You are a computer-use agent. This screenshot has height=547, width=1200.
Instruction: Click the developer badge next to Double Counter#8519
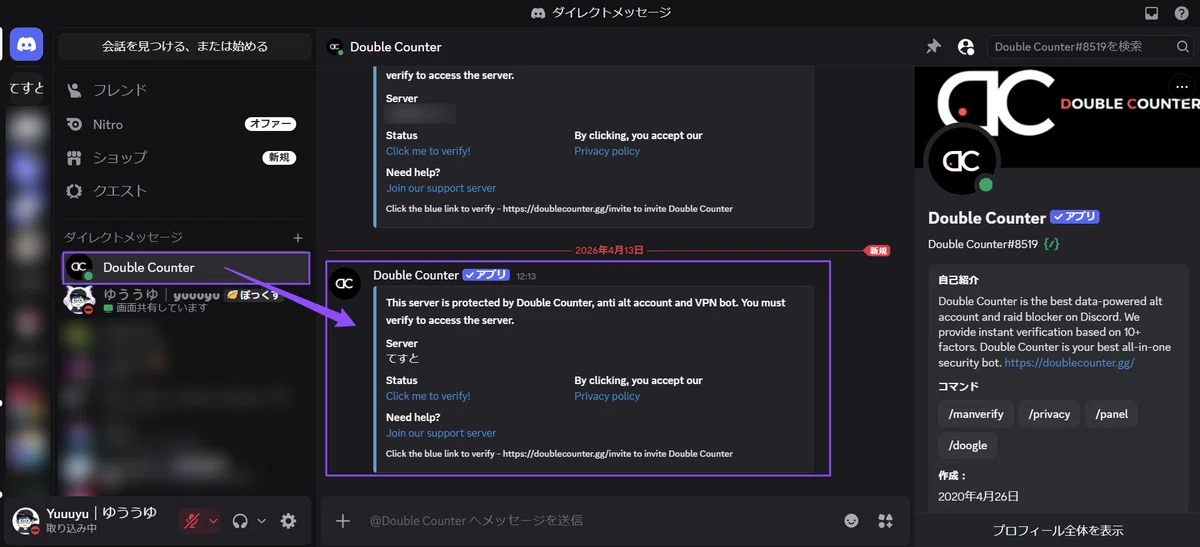[x=1051, y=244]
